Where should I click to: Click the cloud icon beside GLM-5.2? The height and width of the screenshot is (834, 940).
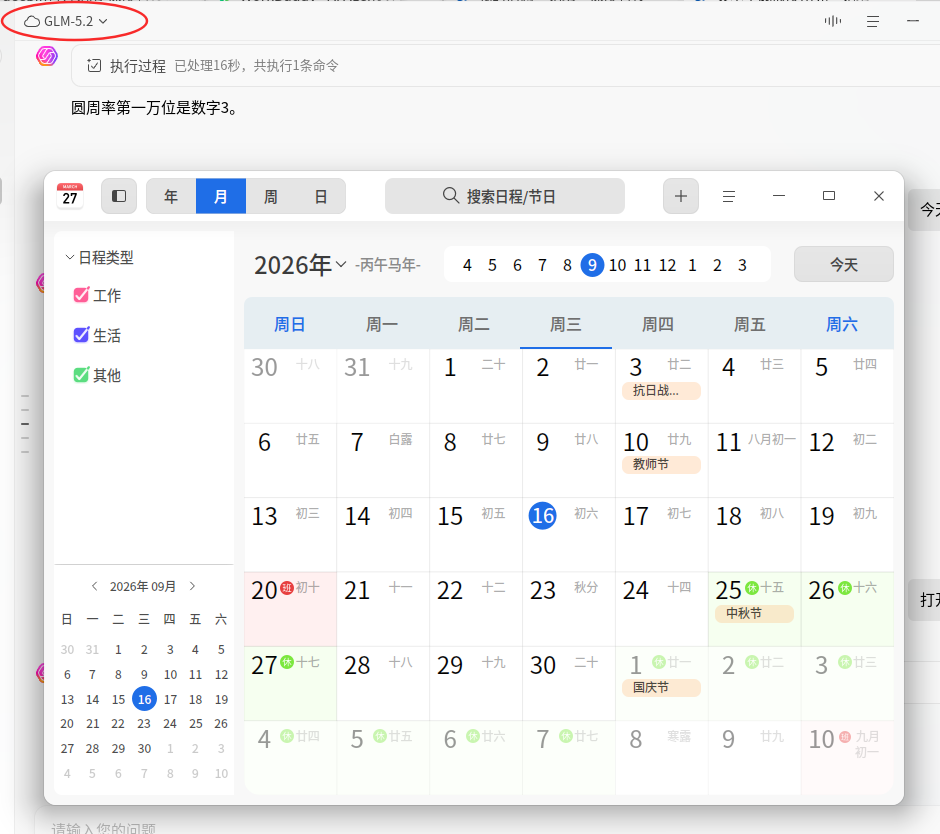[x=32, y=22]
